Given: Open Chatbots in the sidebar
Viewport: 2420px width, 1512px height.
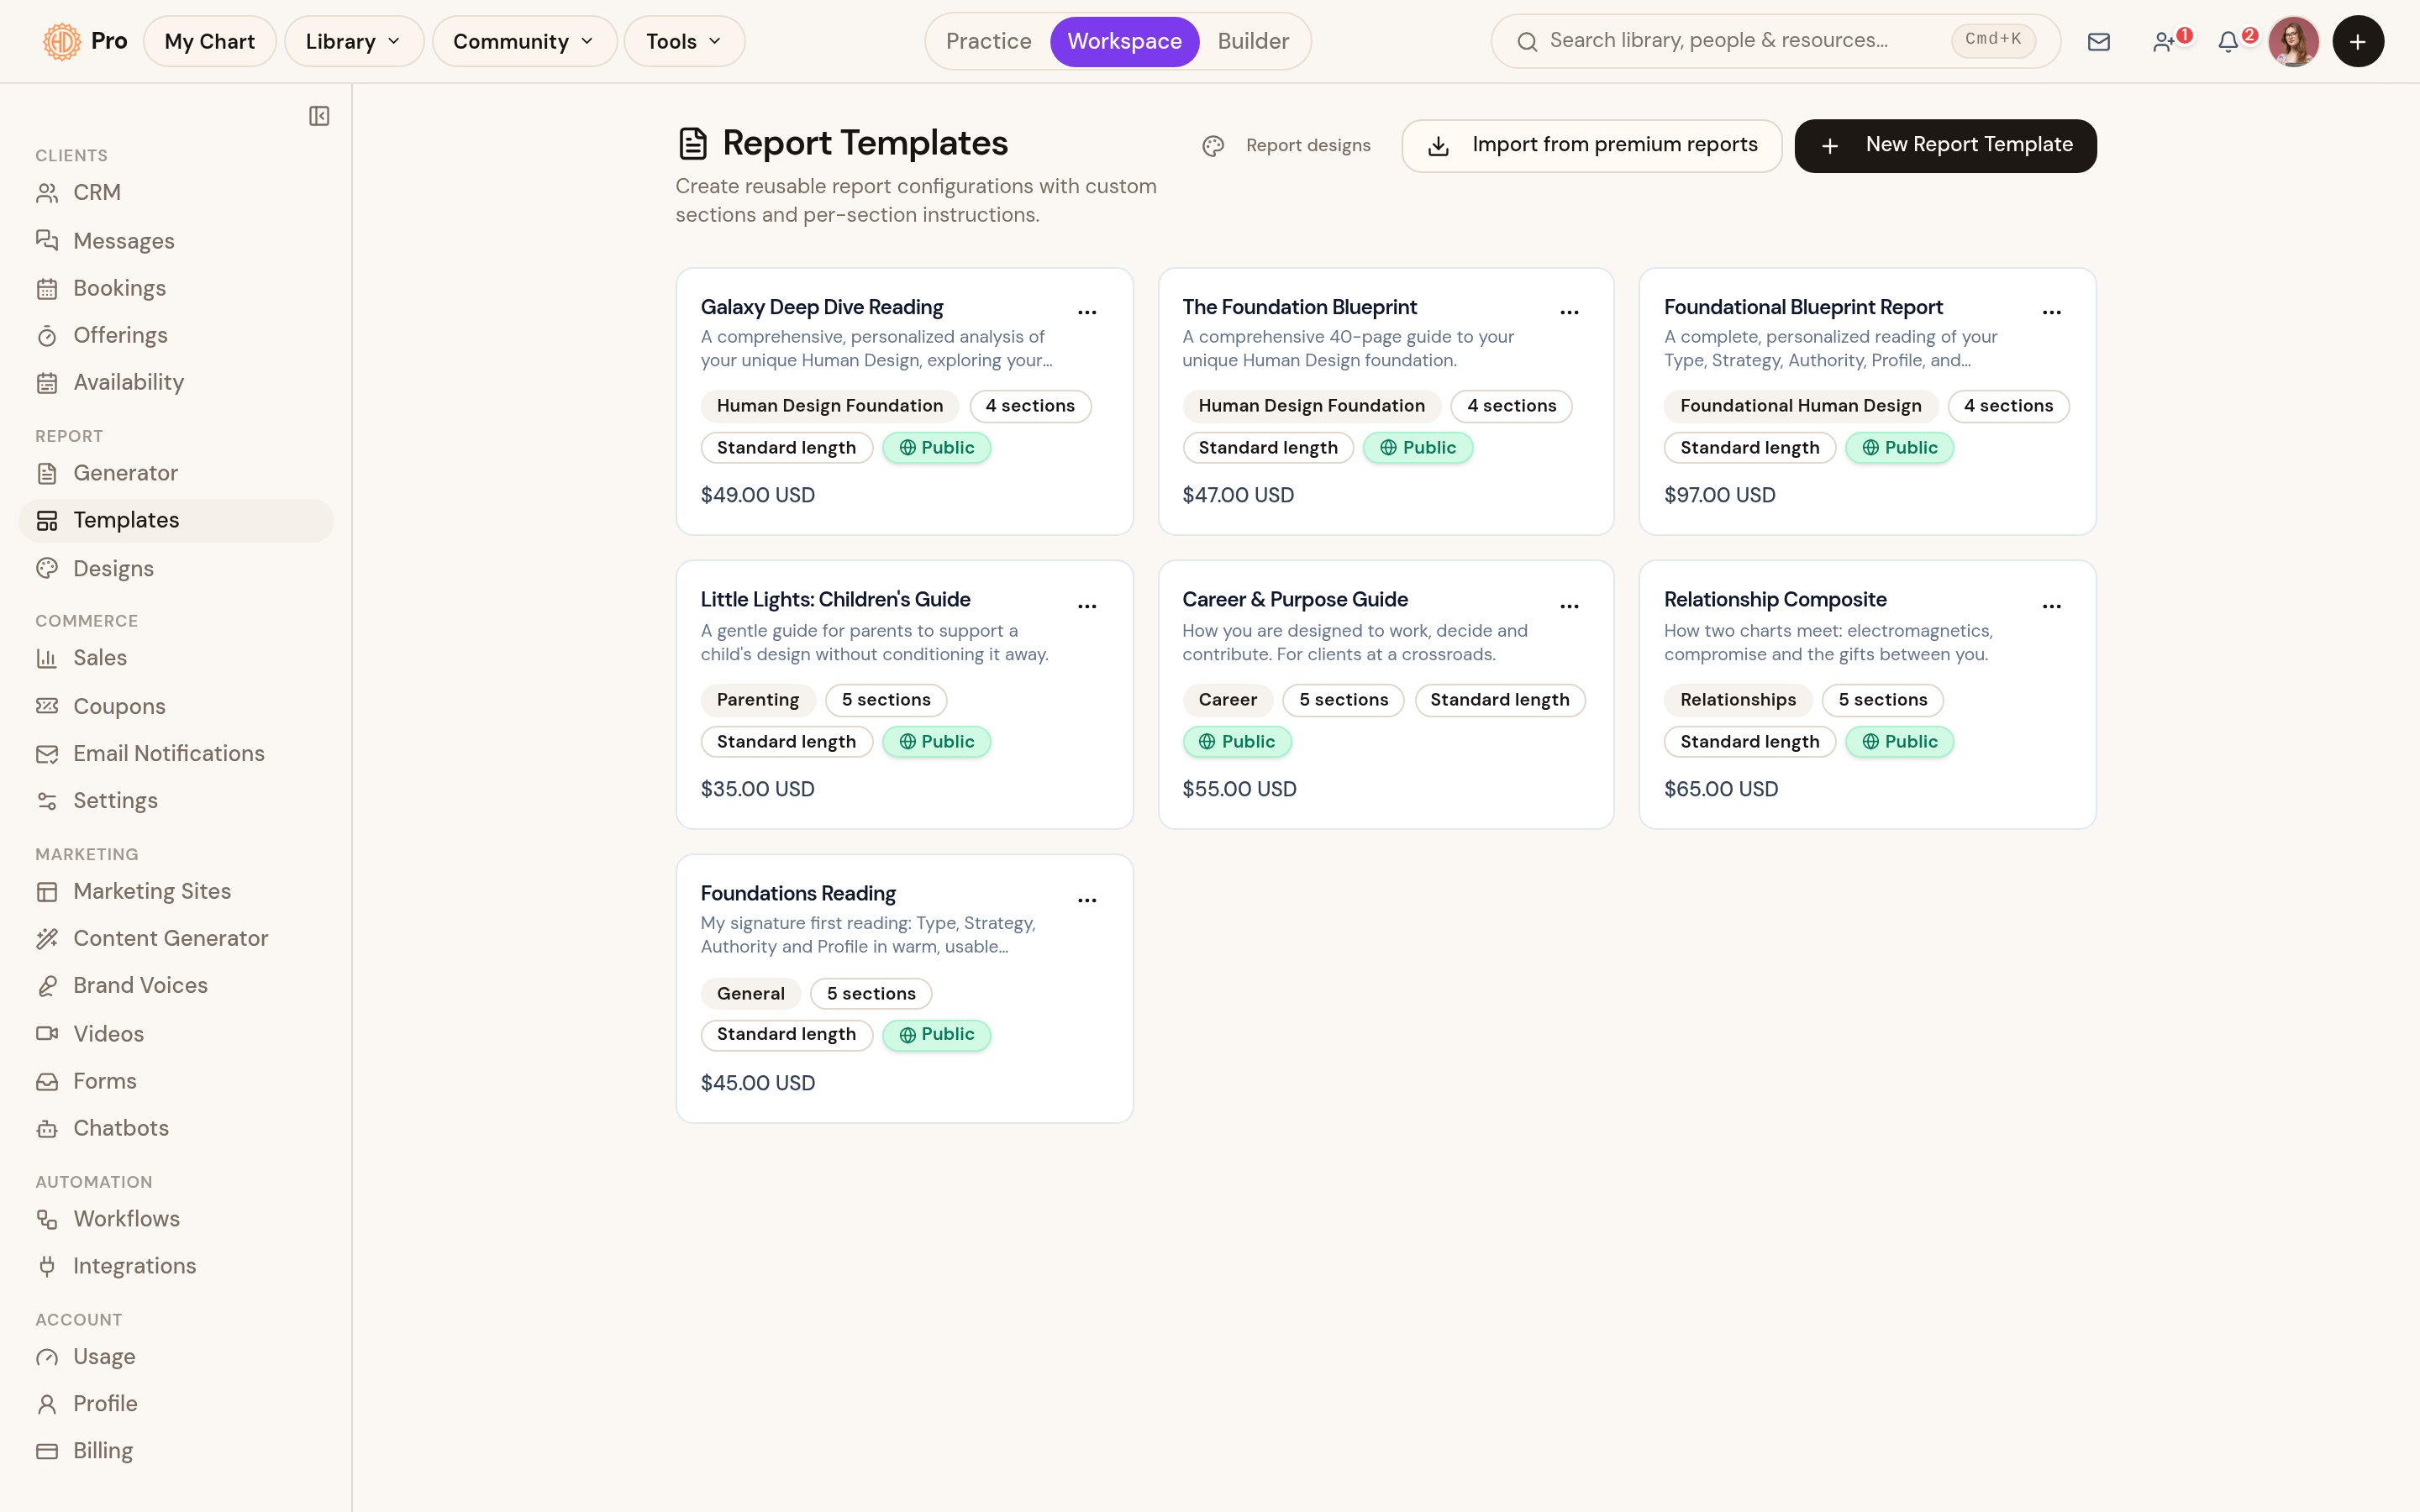Looking at the screenshot, I should pyautogui.click(x=176, y=1128).
